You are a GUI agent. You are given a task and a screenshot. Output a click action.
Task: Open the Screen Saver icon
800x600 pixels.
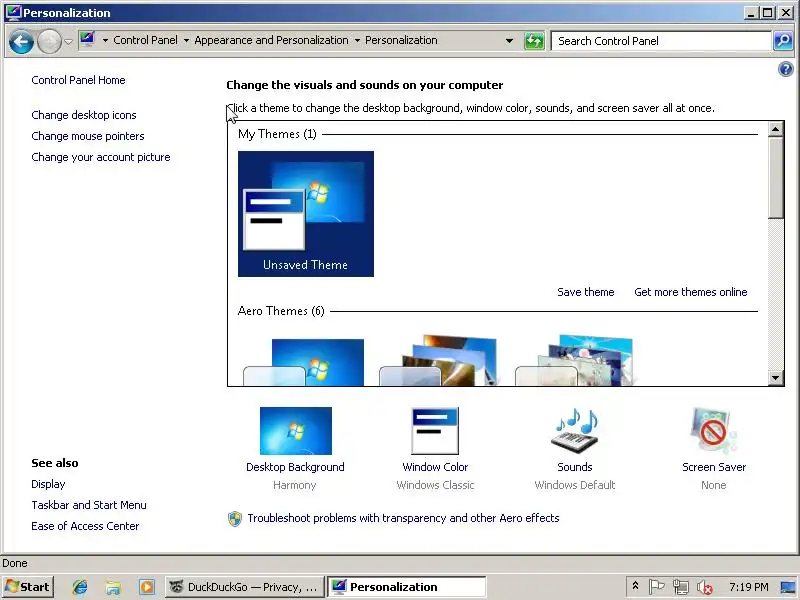(x=714, y=431)
